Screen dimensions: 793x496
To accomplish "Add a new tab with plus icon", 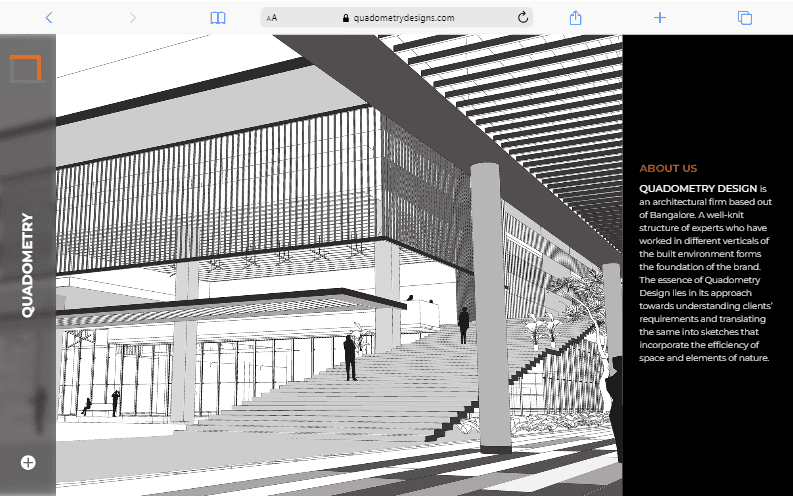I will pyautogui.click(x=659, y=18).
